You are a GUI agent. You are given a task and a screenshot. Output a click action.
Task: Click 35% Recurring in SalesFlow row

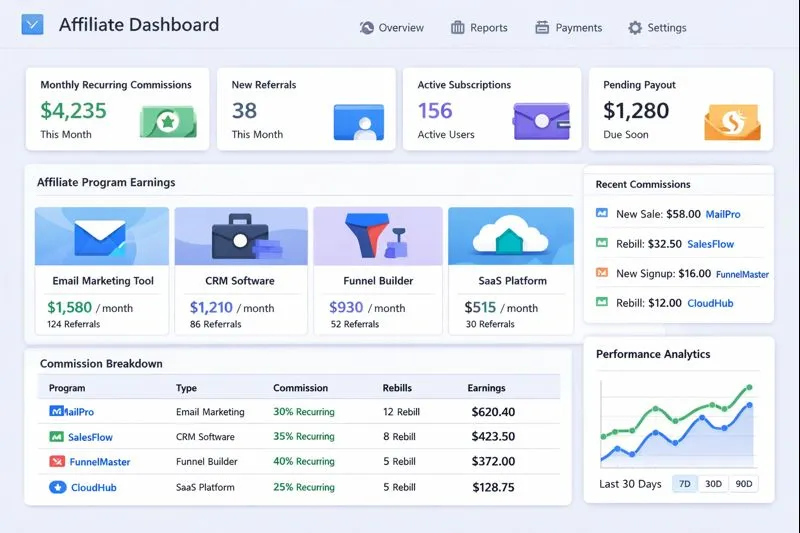[x=304, y=436]
